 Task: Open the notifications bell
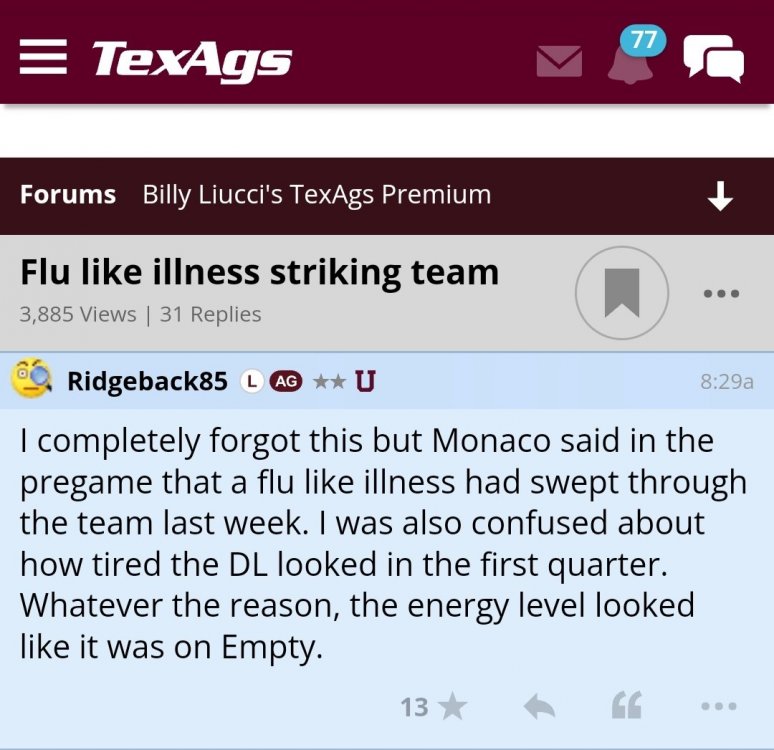click(630, 65)
